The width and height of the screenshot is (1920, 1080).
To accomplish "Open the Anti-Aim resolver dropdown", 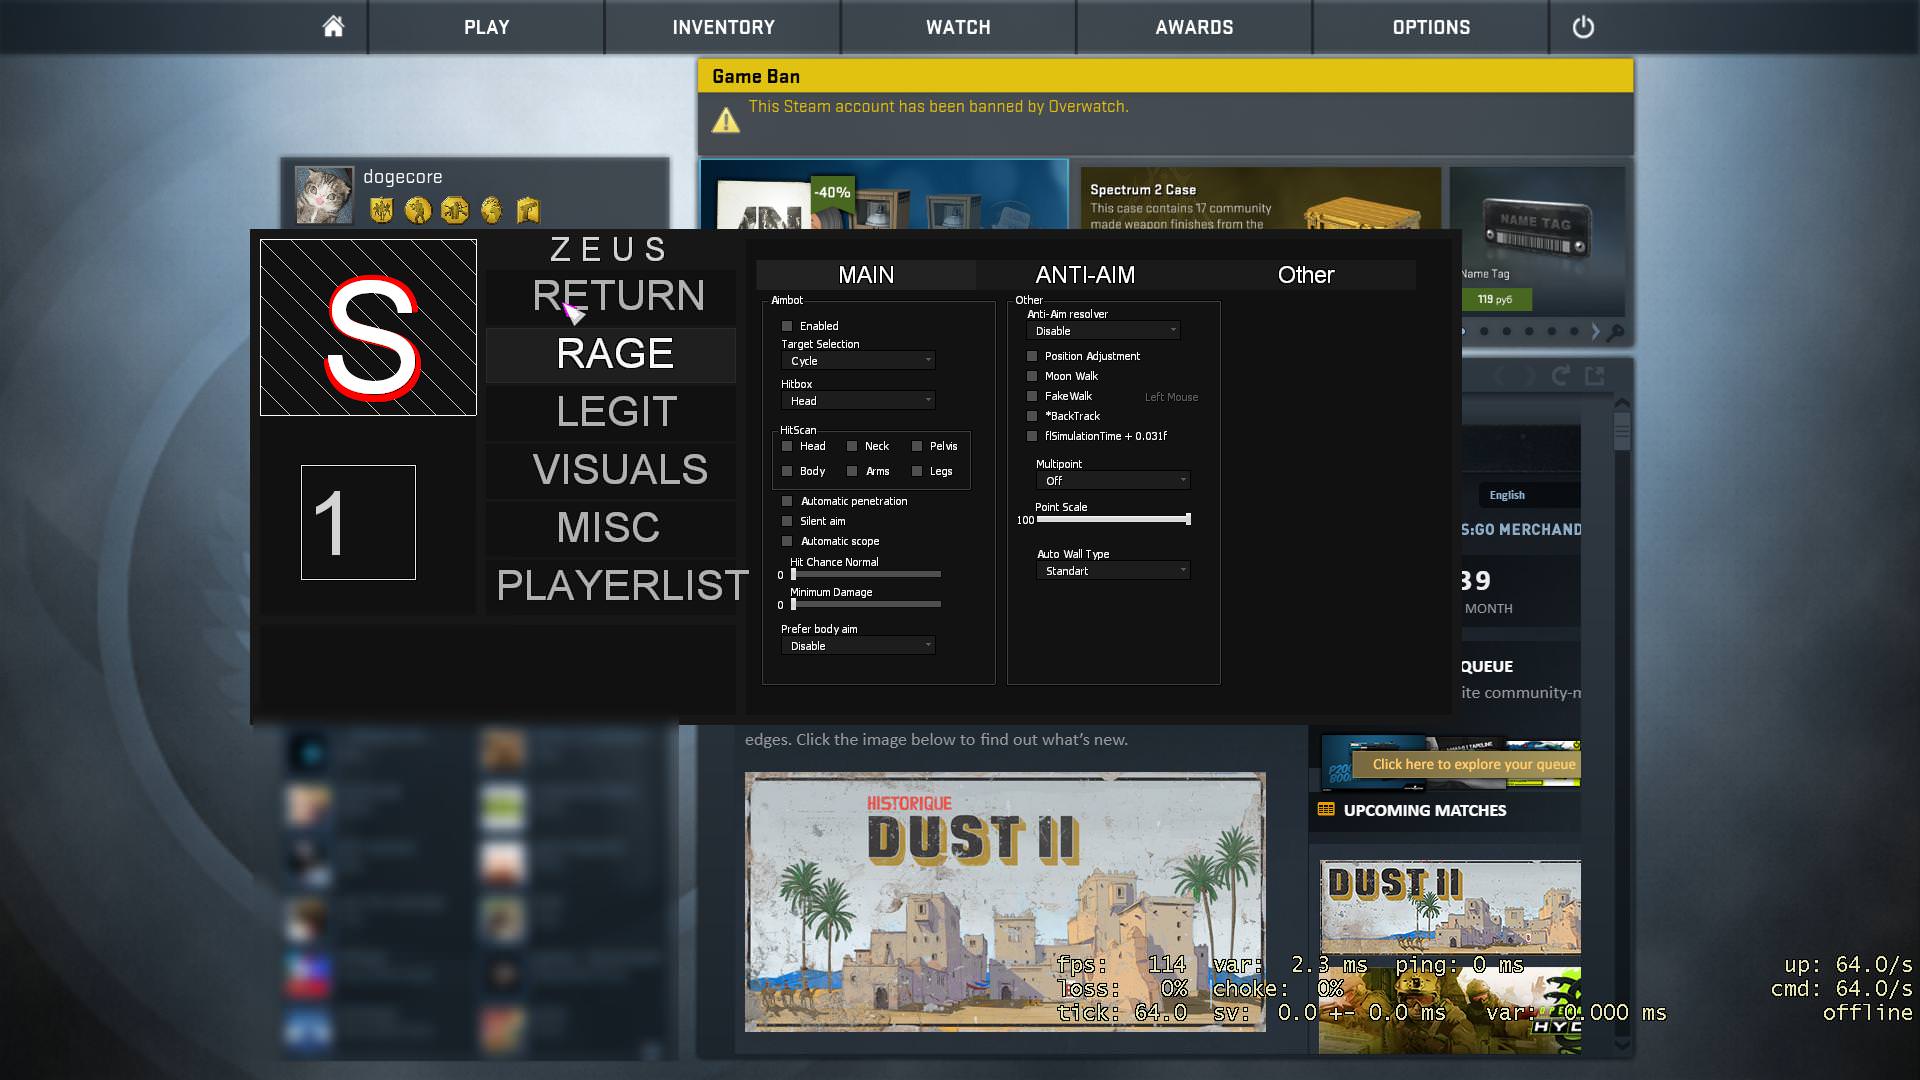I will click(1103, 331).
